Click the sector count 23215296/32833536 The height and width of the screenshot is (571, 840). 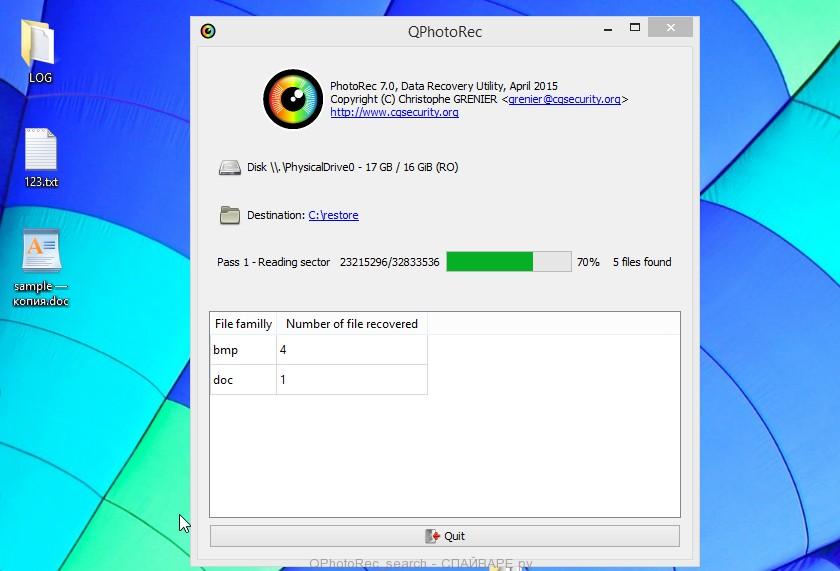(x=389, y=262)
